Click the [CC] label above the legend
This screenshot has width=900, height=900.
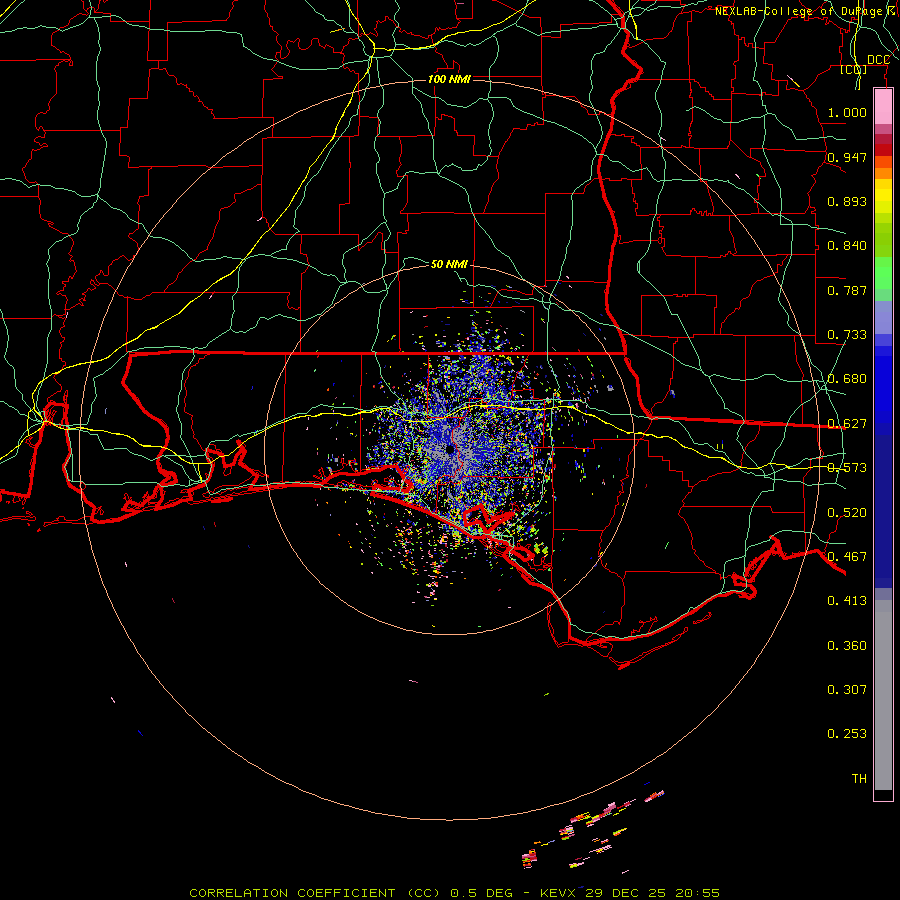854,69
